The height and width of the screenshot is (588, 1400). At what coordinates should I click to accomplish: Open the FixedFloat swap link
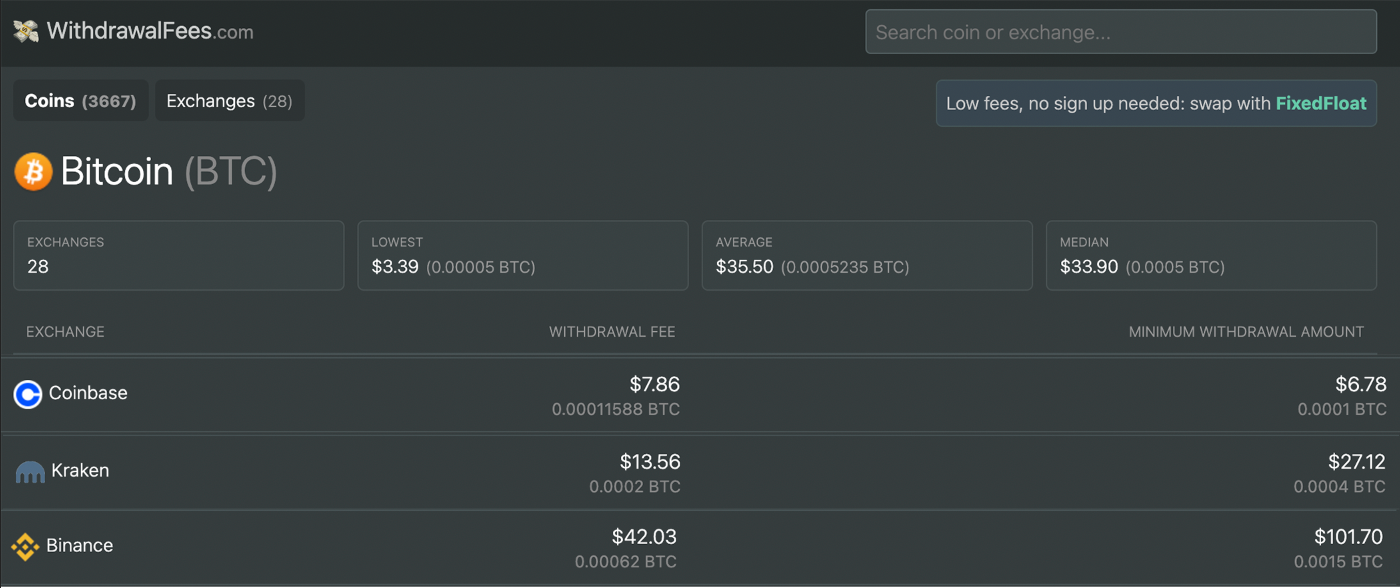(1321, 103)
